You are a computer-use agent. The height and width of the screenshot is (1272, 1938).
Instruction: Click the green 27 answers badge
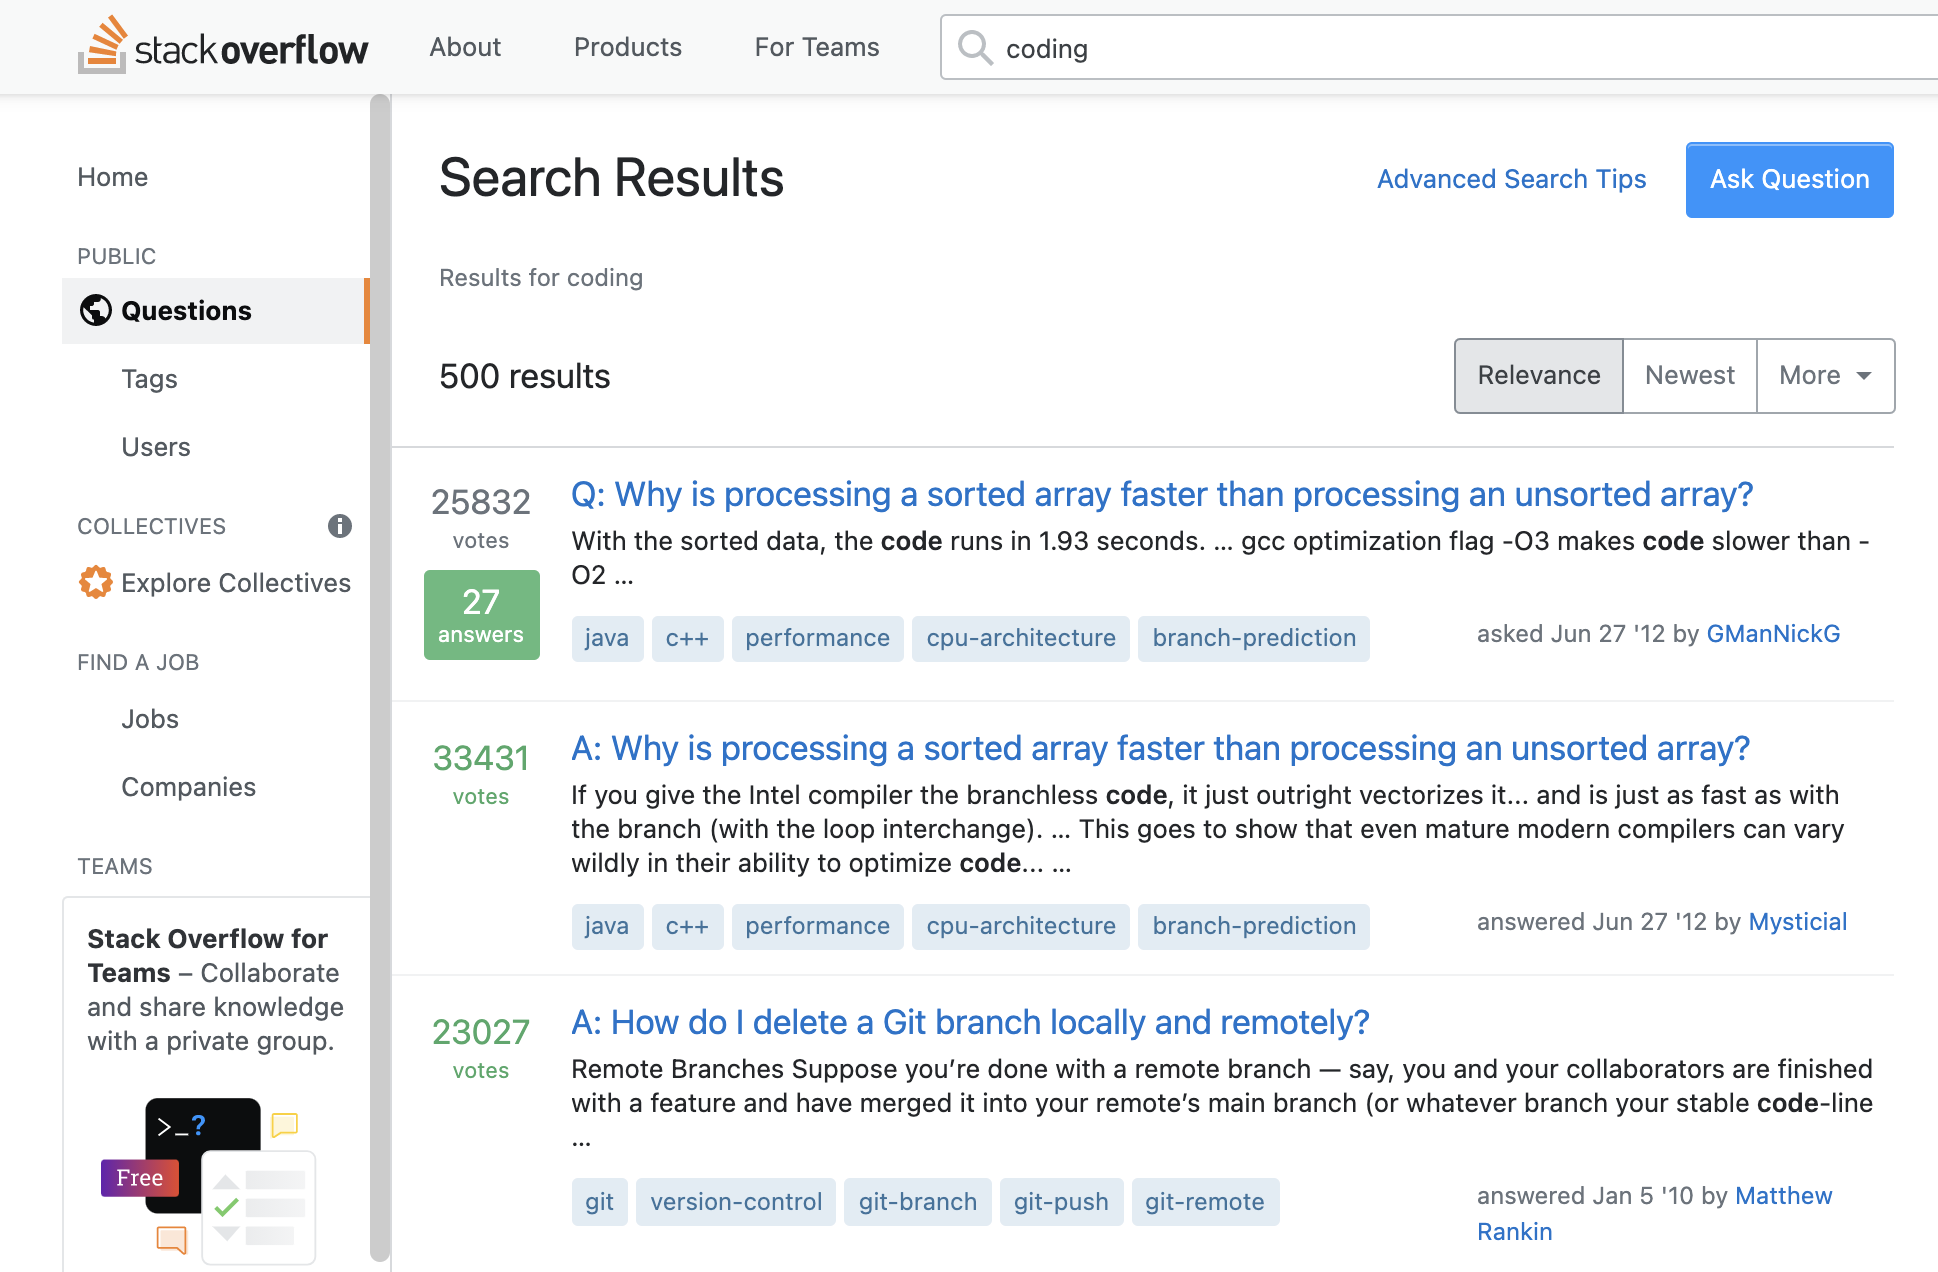(481, 615)
